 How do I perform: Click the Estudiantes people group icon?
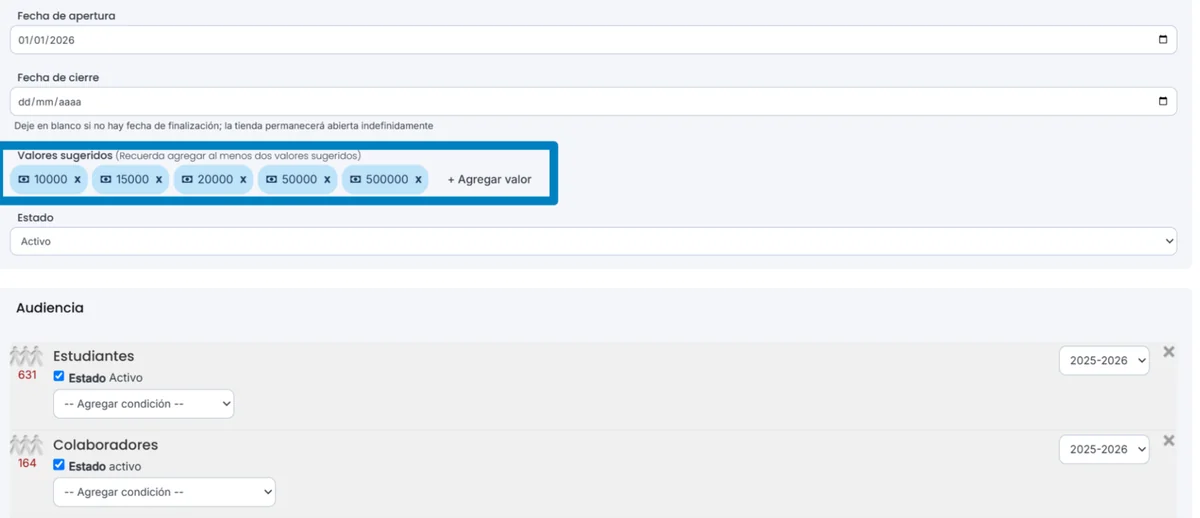click(x=26, y=356)
